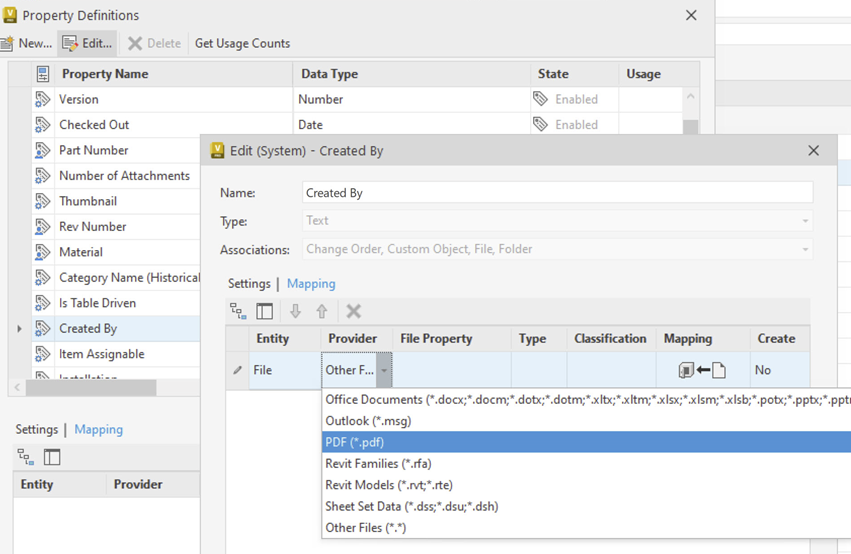
Task: Click the column chooser icon in lower-left panel
Action: tap(52, 457)
